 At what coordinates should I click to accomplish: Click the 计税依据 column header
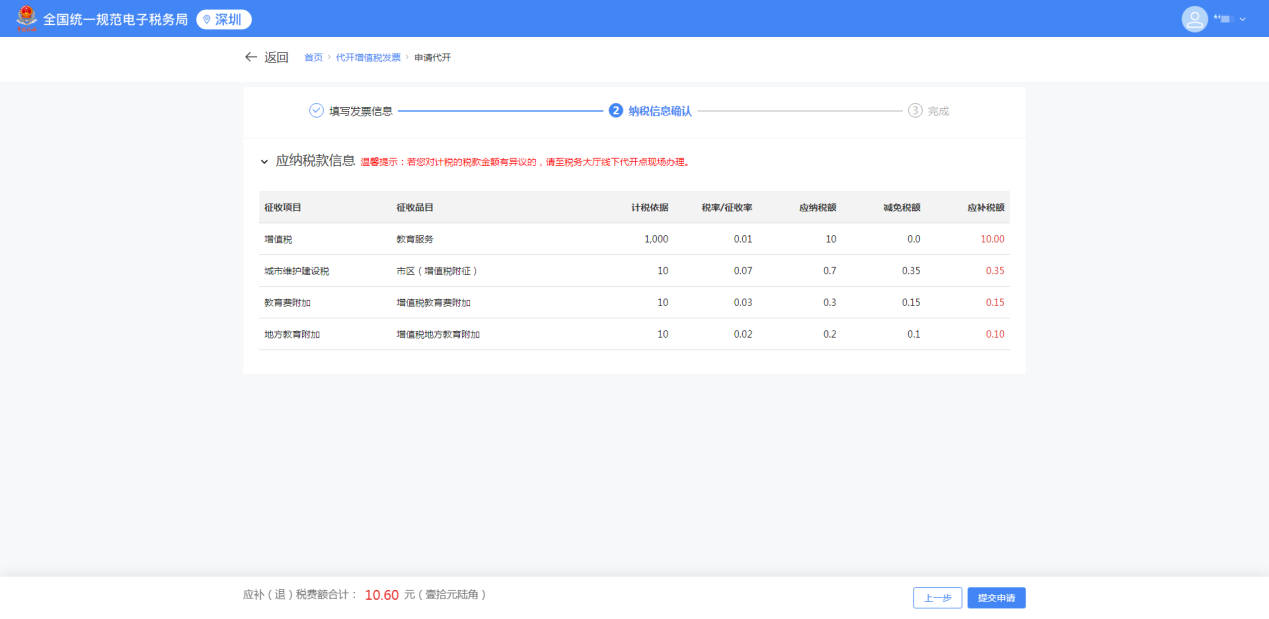click(x=650, y=207)
